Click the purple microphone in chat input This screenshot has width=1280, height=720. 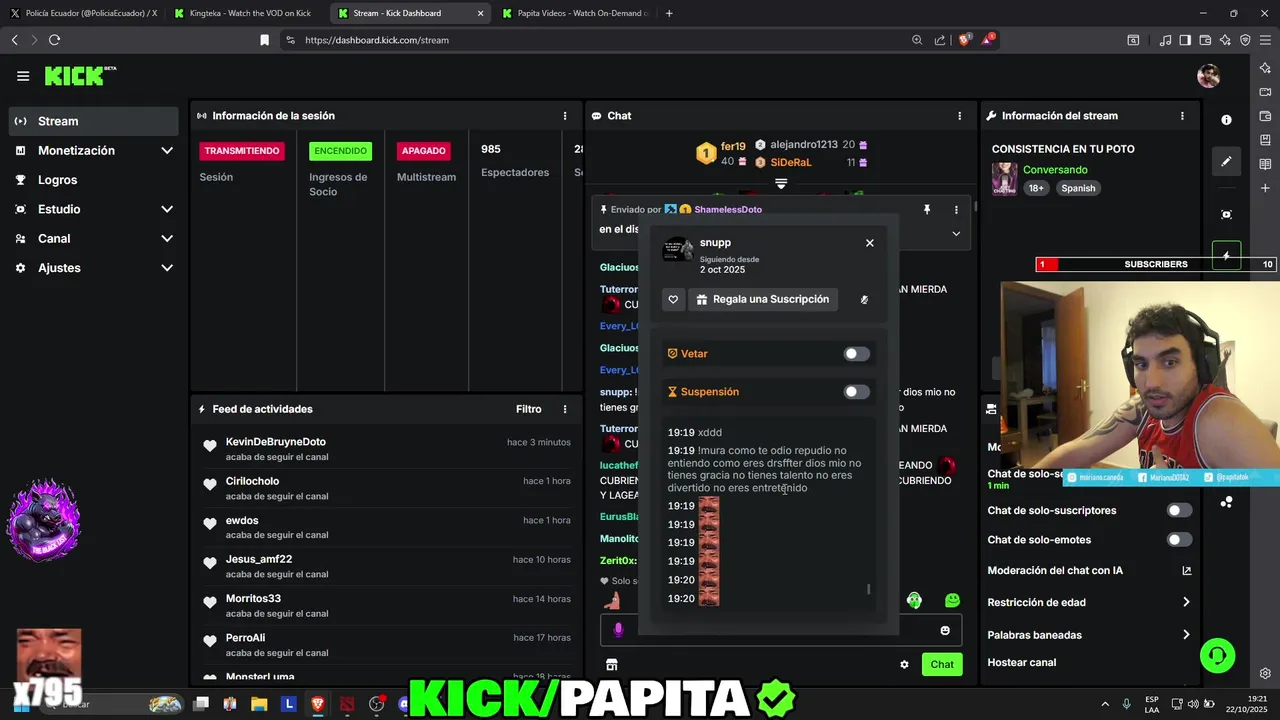click(618, 630)
